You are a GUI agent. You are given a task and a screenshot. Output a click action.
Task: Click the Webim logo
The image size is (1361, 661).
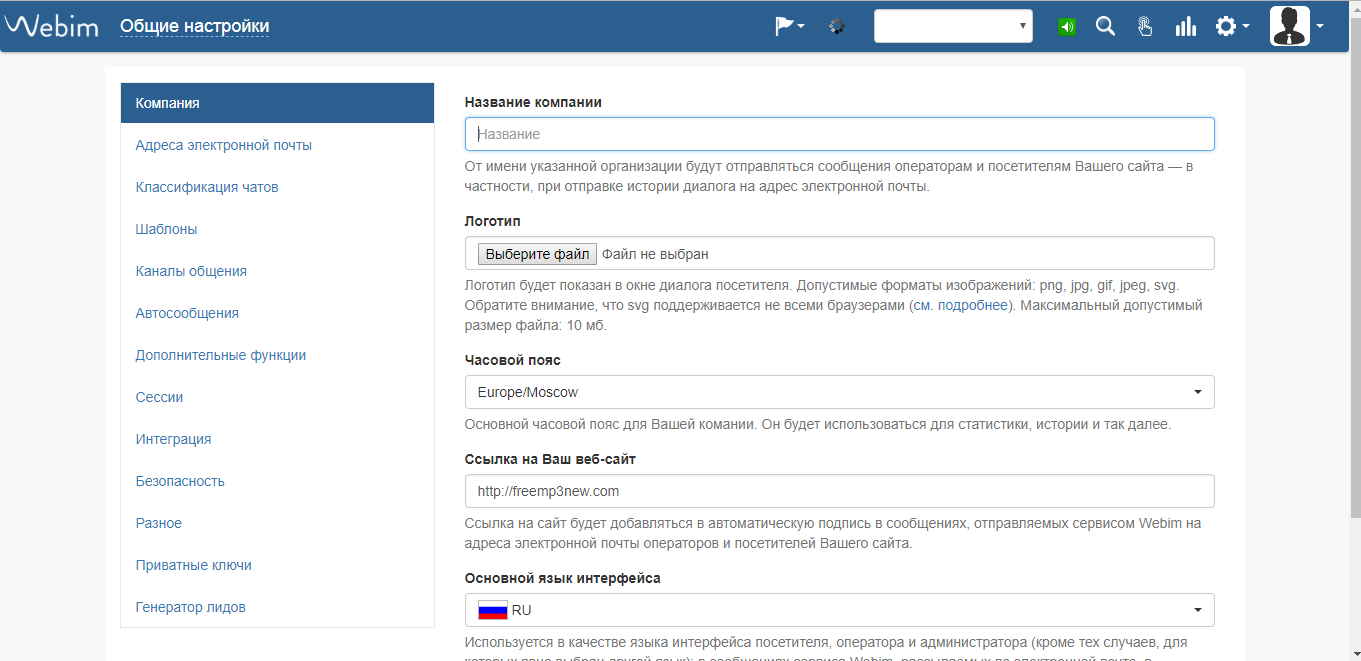coord(51,26)
